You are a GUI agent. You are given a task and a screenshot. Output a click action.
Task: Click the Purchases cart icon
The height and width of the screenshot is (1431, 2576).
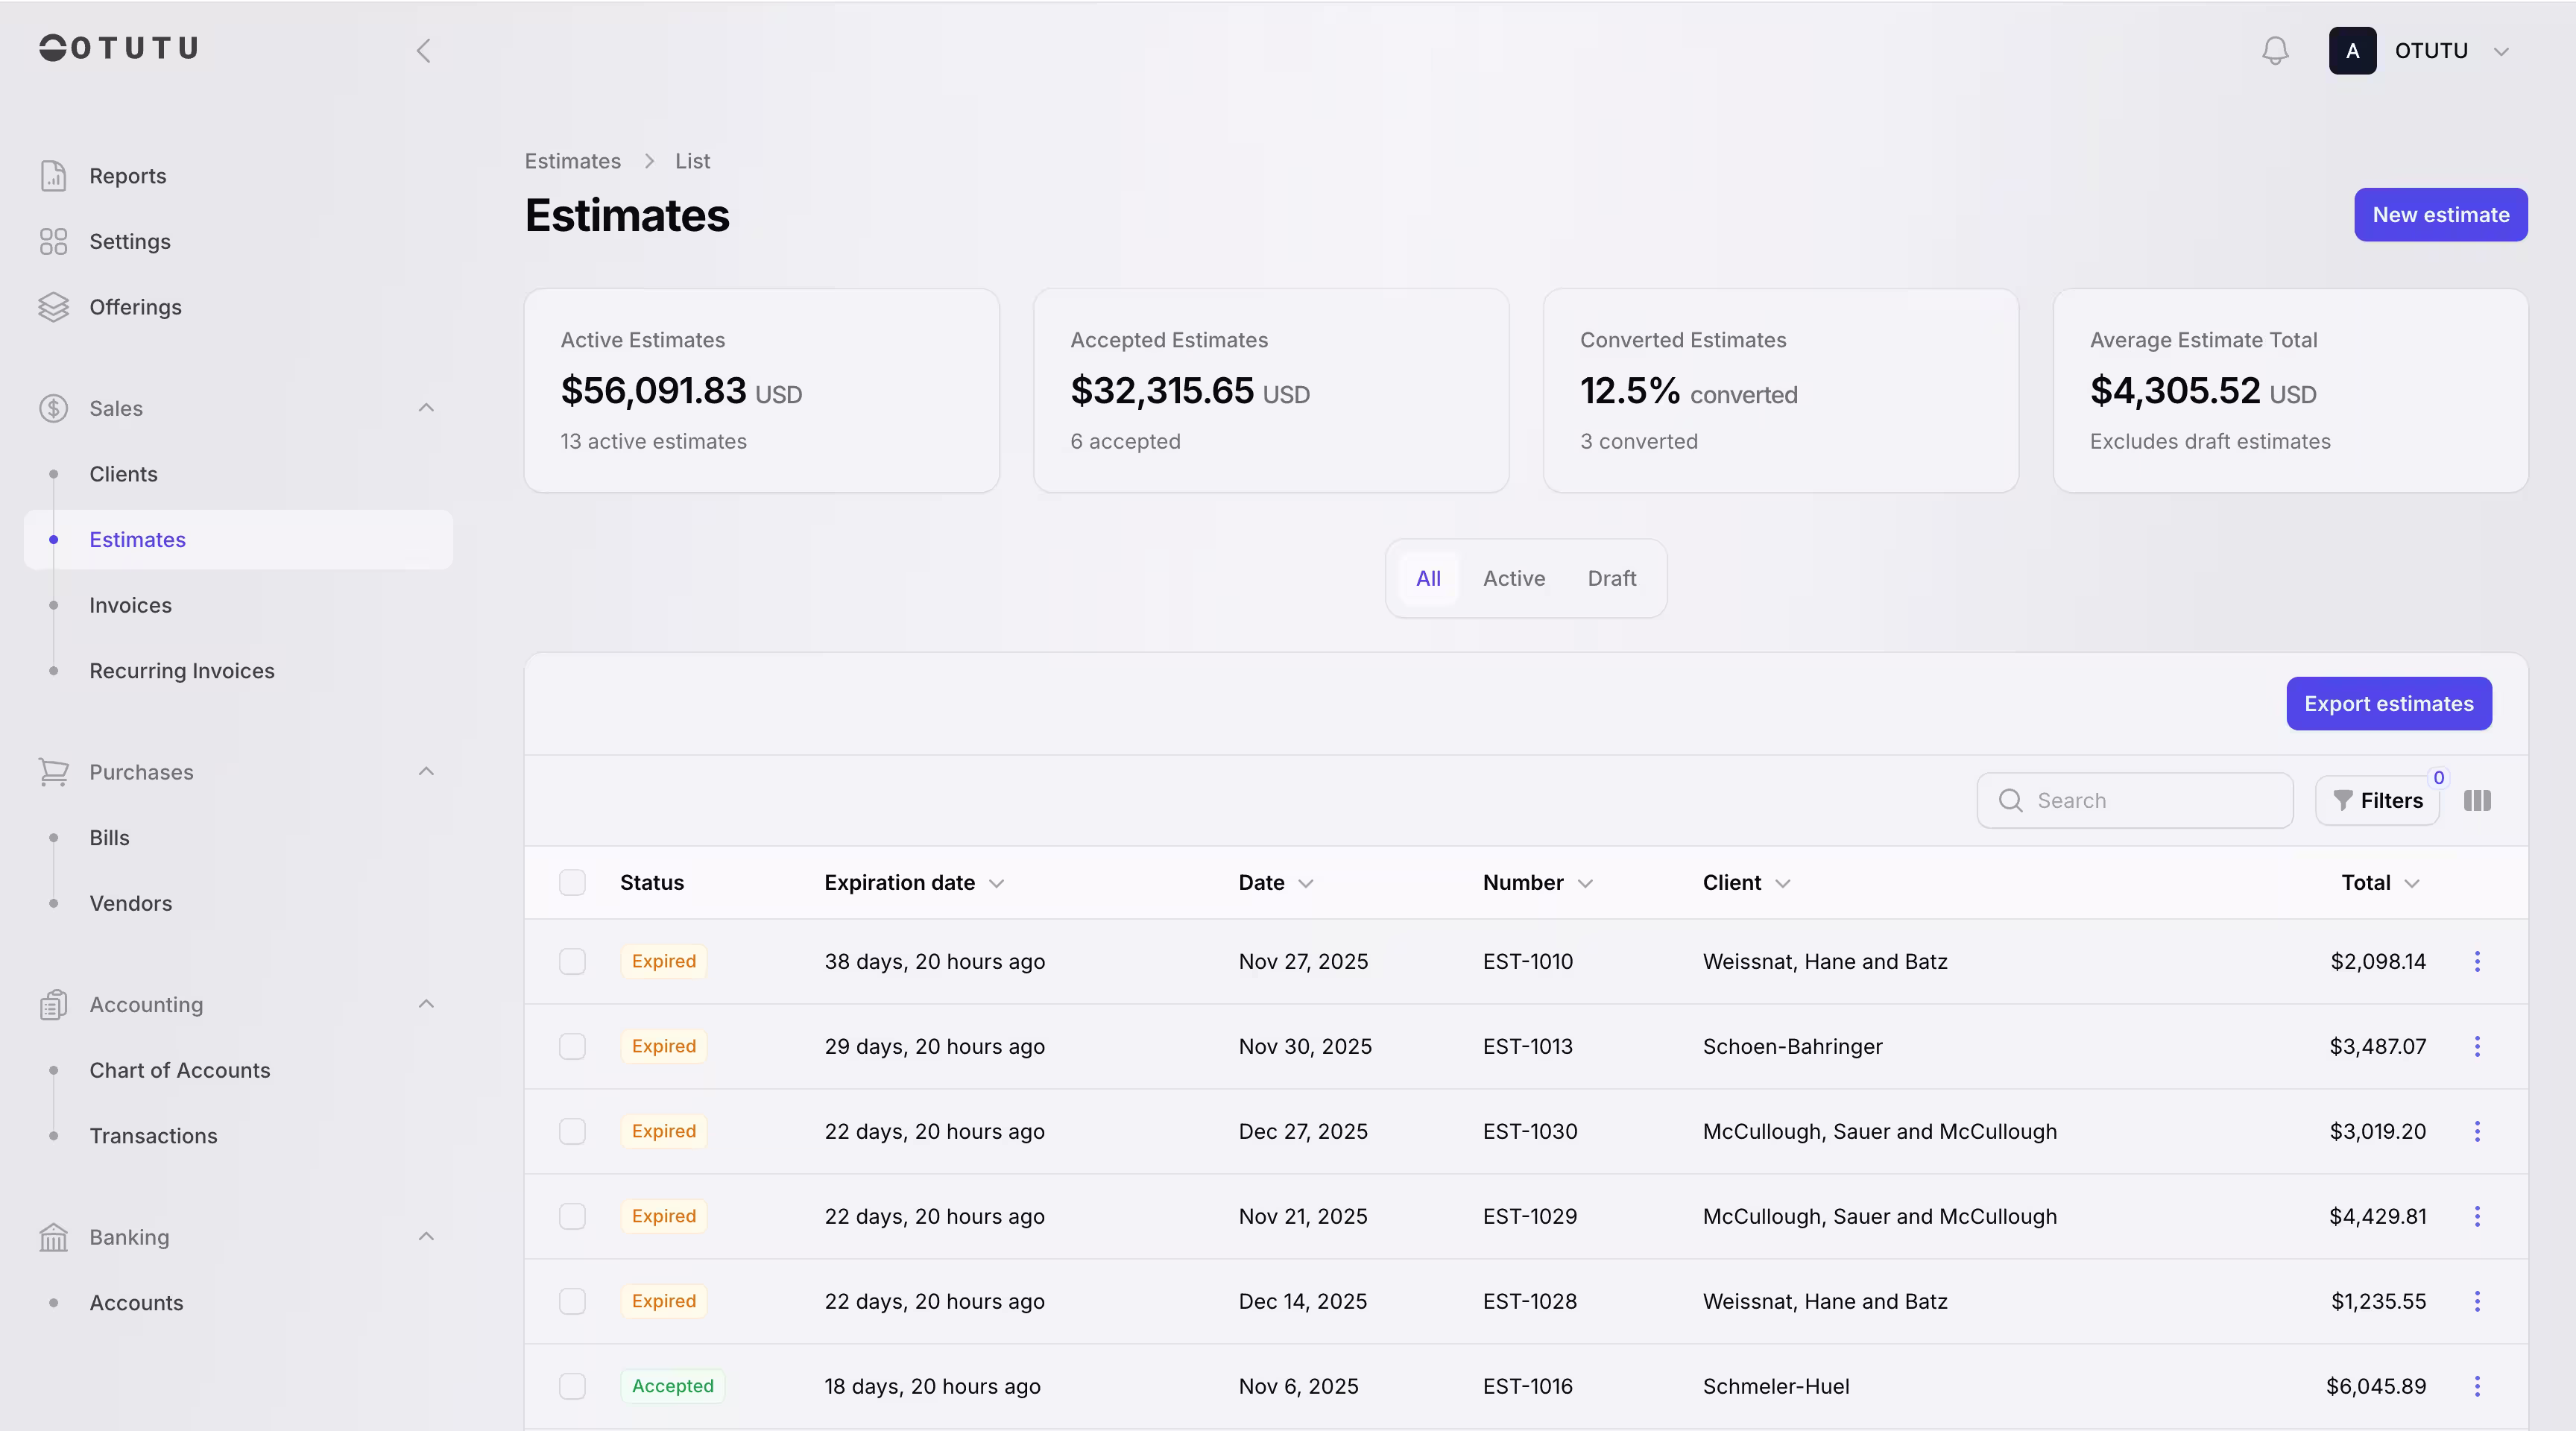coord(54,771)
